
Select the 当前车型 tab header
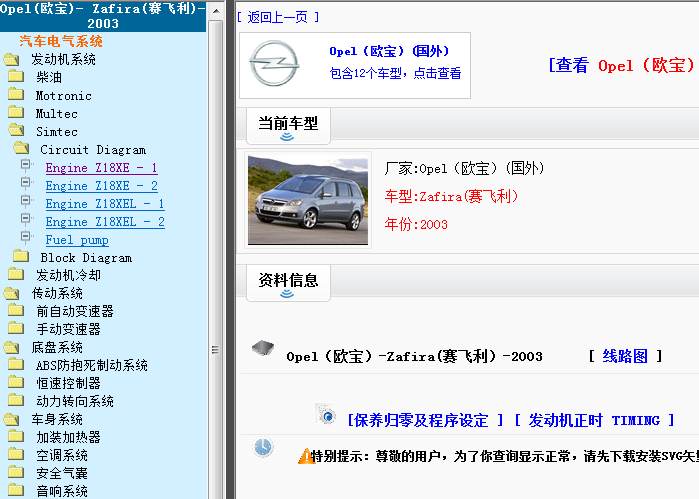[x=288, y=126]
